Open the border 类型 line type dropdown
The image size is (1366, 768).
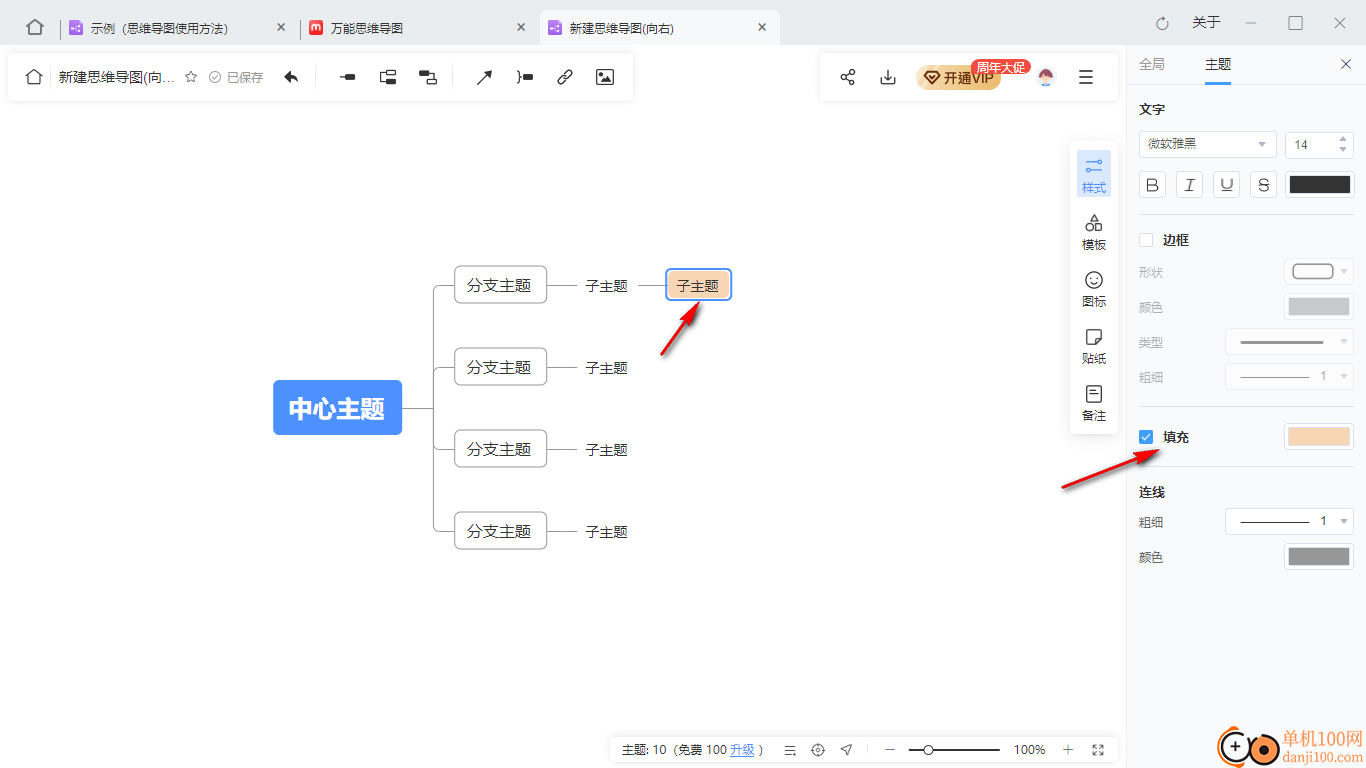click(1289, 342)
